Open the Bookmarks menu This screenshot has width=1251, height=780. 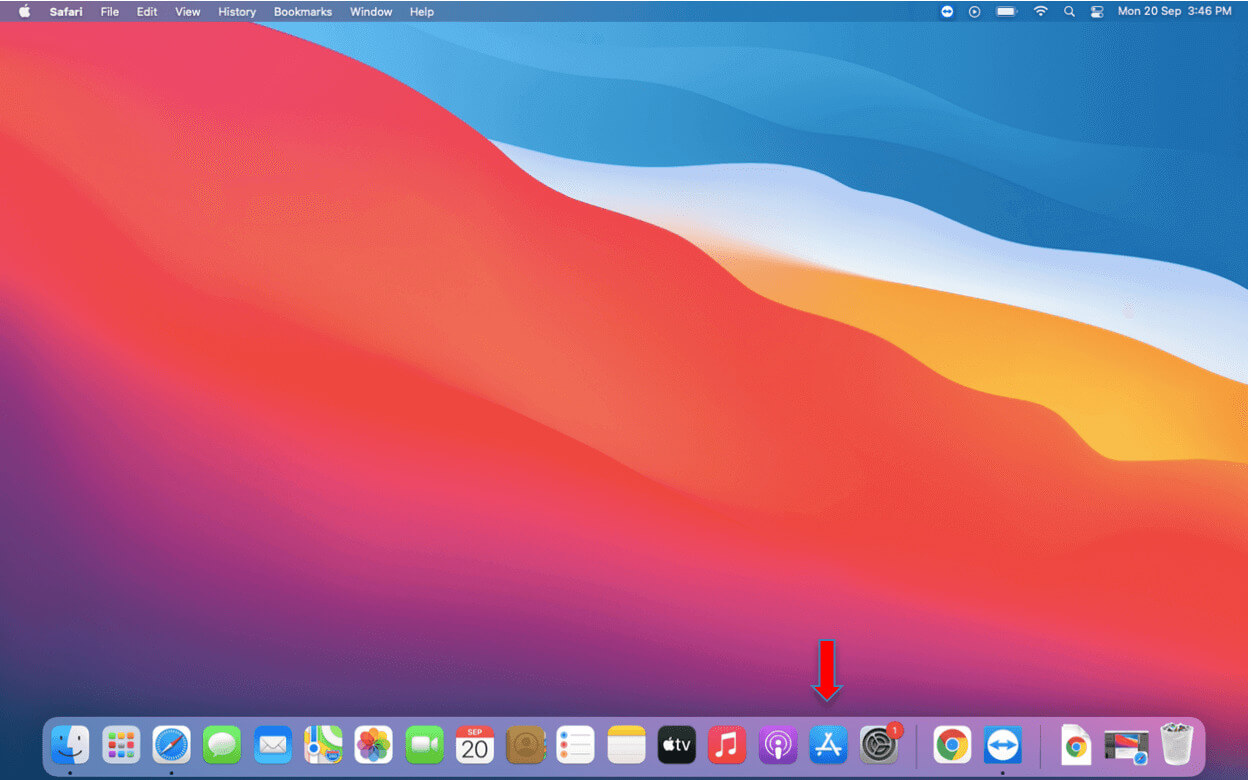tap(302, 12)
